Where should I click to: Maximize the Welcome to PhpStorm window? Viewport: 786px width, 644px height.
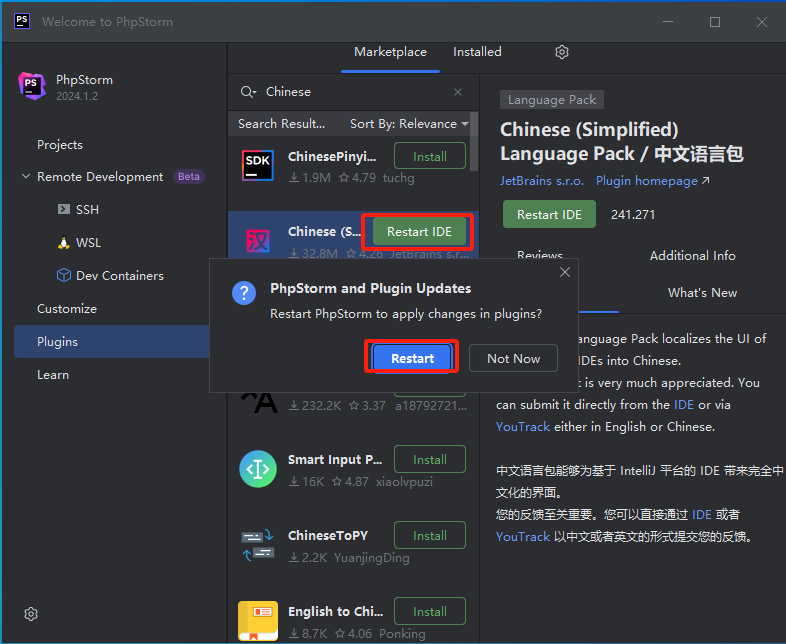715,22
